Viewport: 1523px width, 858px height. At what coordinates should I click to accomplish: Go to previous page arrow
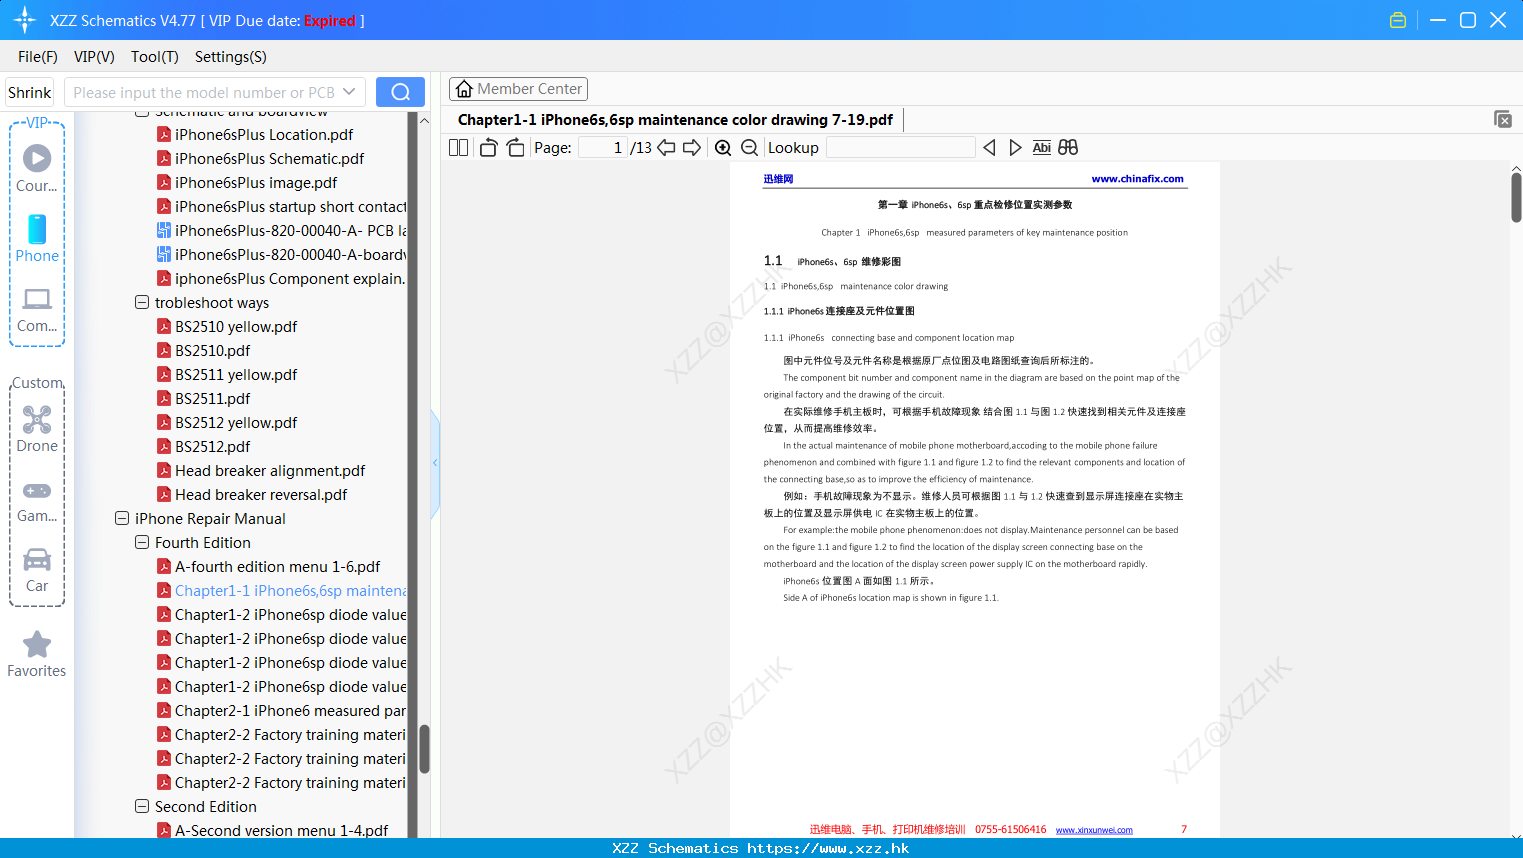666,148
